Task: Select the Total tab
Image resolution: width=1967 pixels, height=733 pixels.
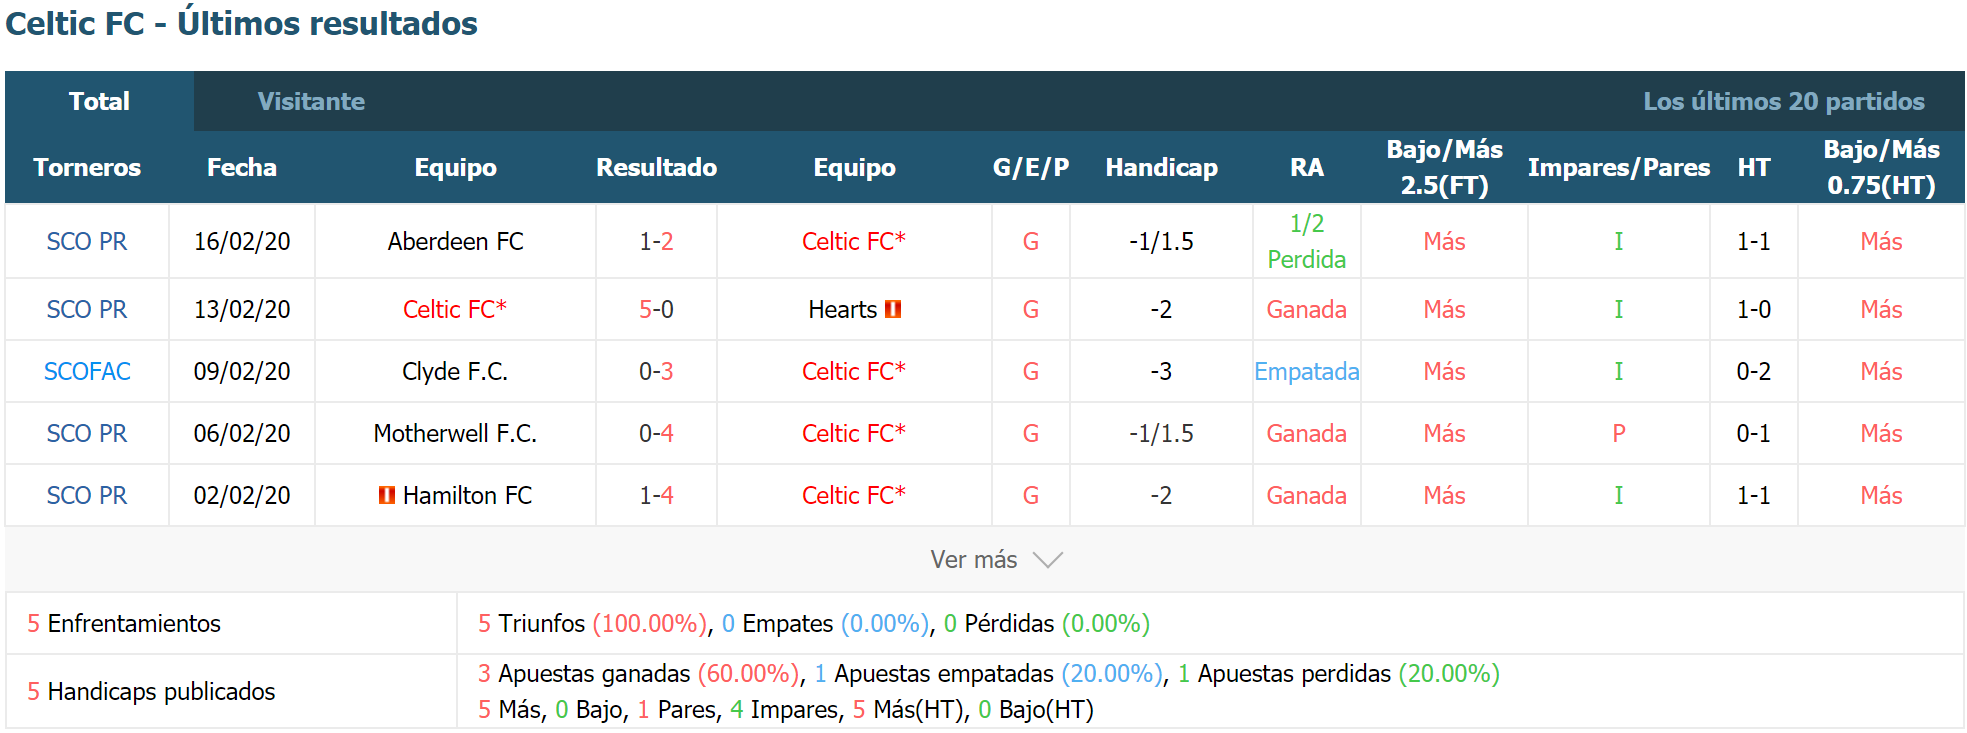Action: [99, 101]
